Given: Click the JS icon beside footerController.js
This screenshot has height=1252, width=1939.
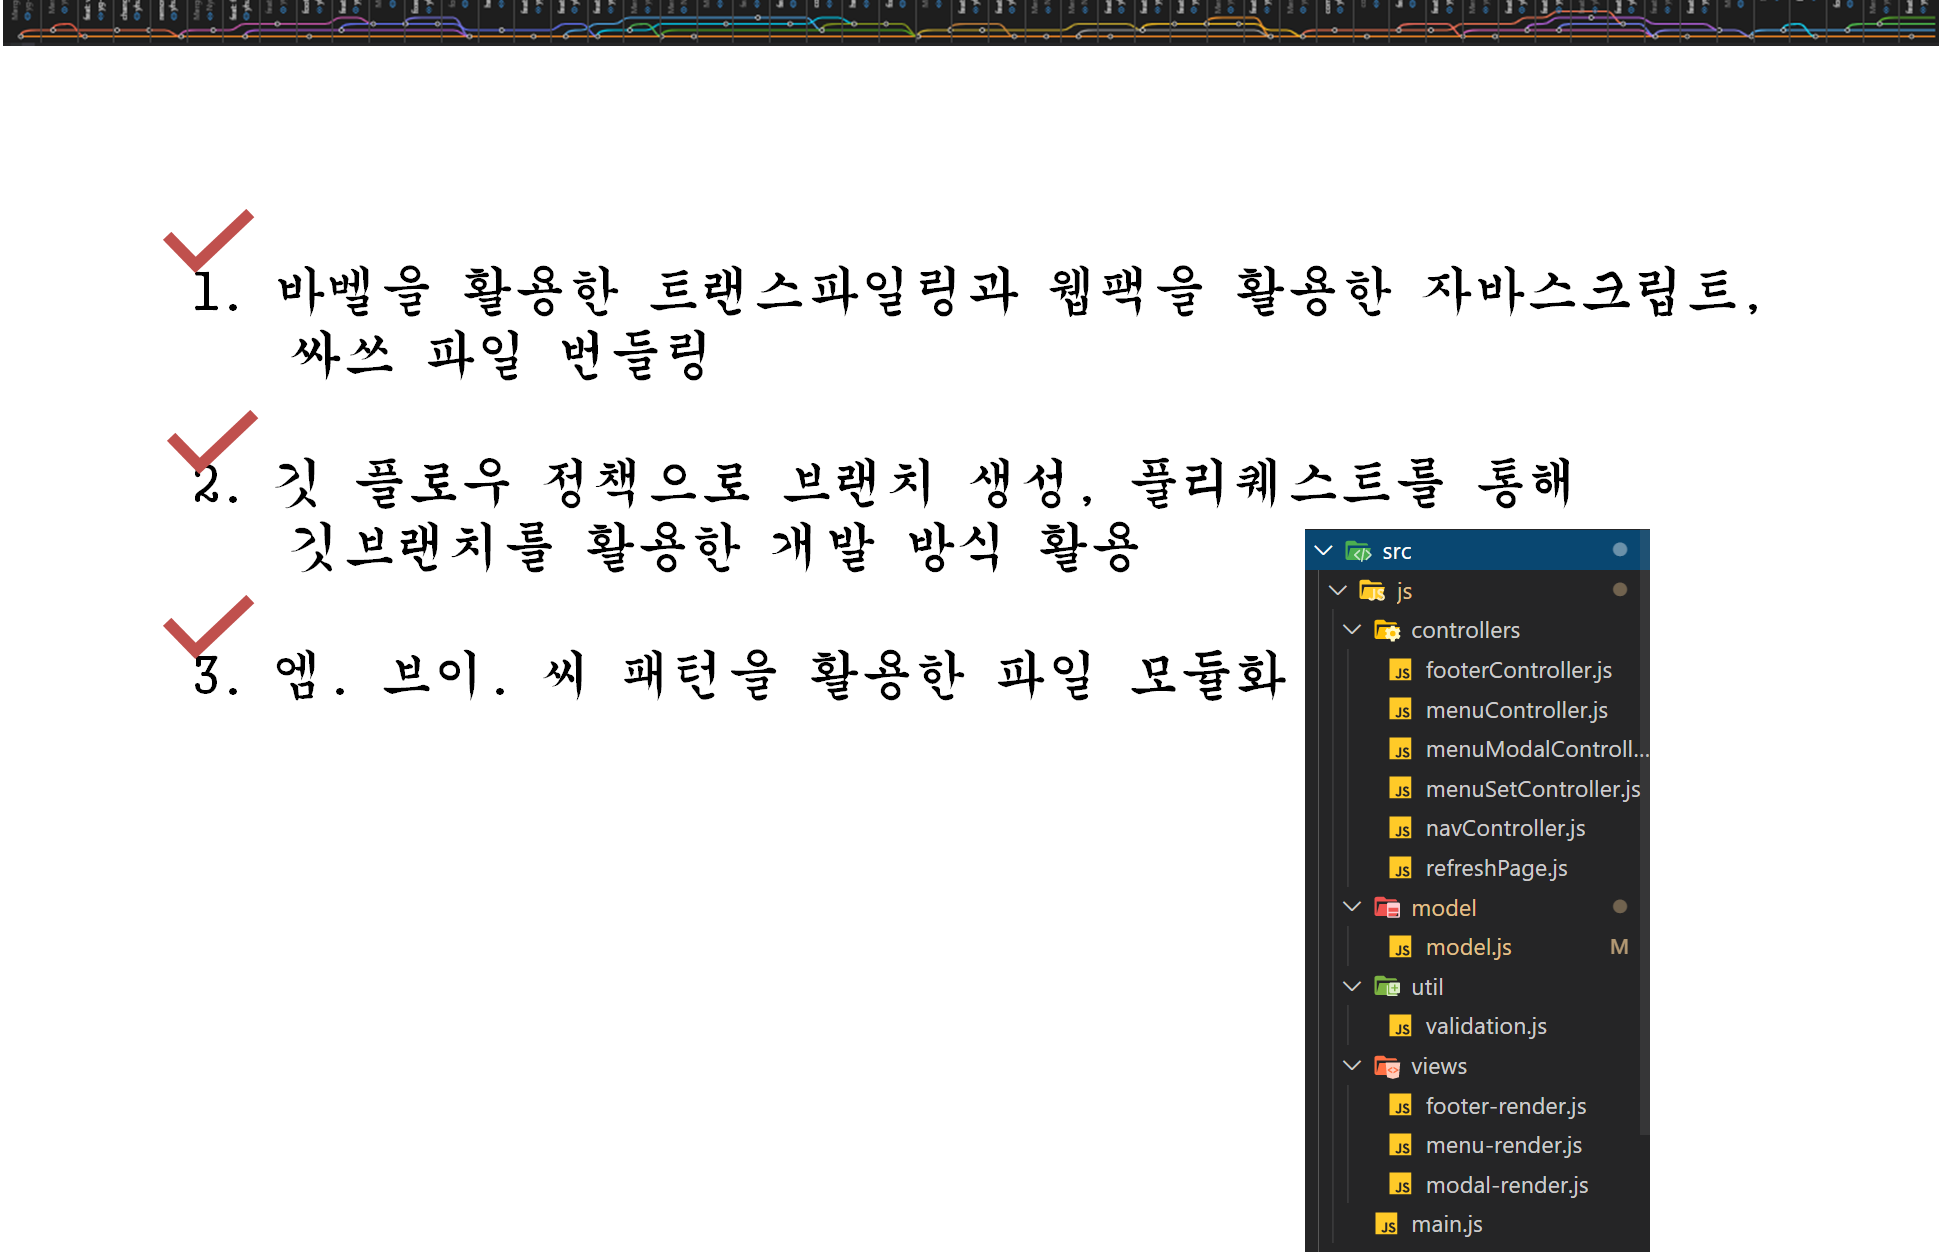Looking at the screenshot, I should (1401, 670).
